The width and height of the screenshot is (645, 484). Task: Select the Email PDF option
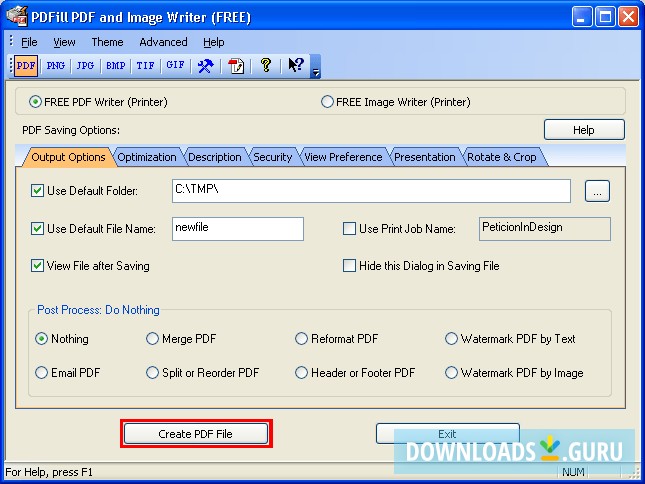42,373
